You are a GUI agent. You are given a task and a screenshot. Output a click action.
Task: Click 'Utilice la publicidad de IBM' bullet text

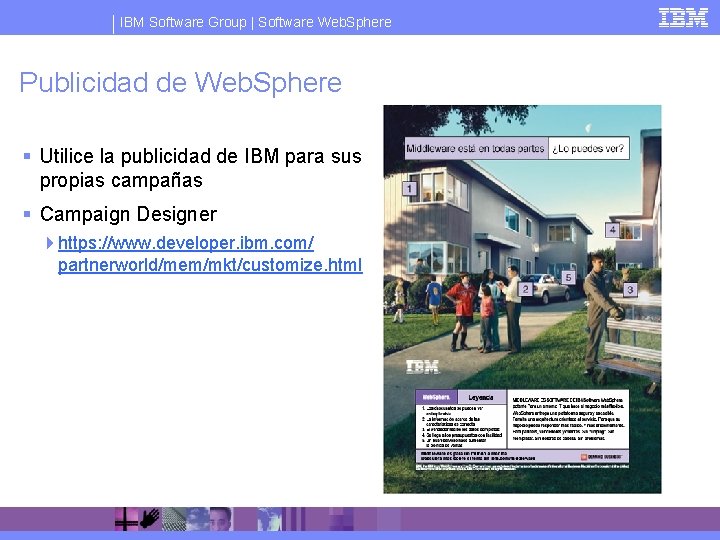point(201,168)
